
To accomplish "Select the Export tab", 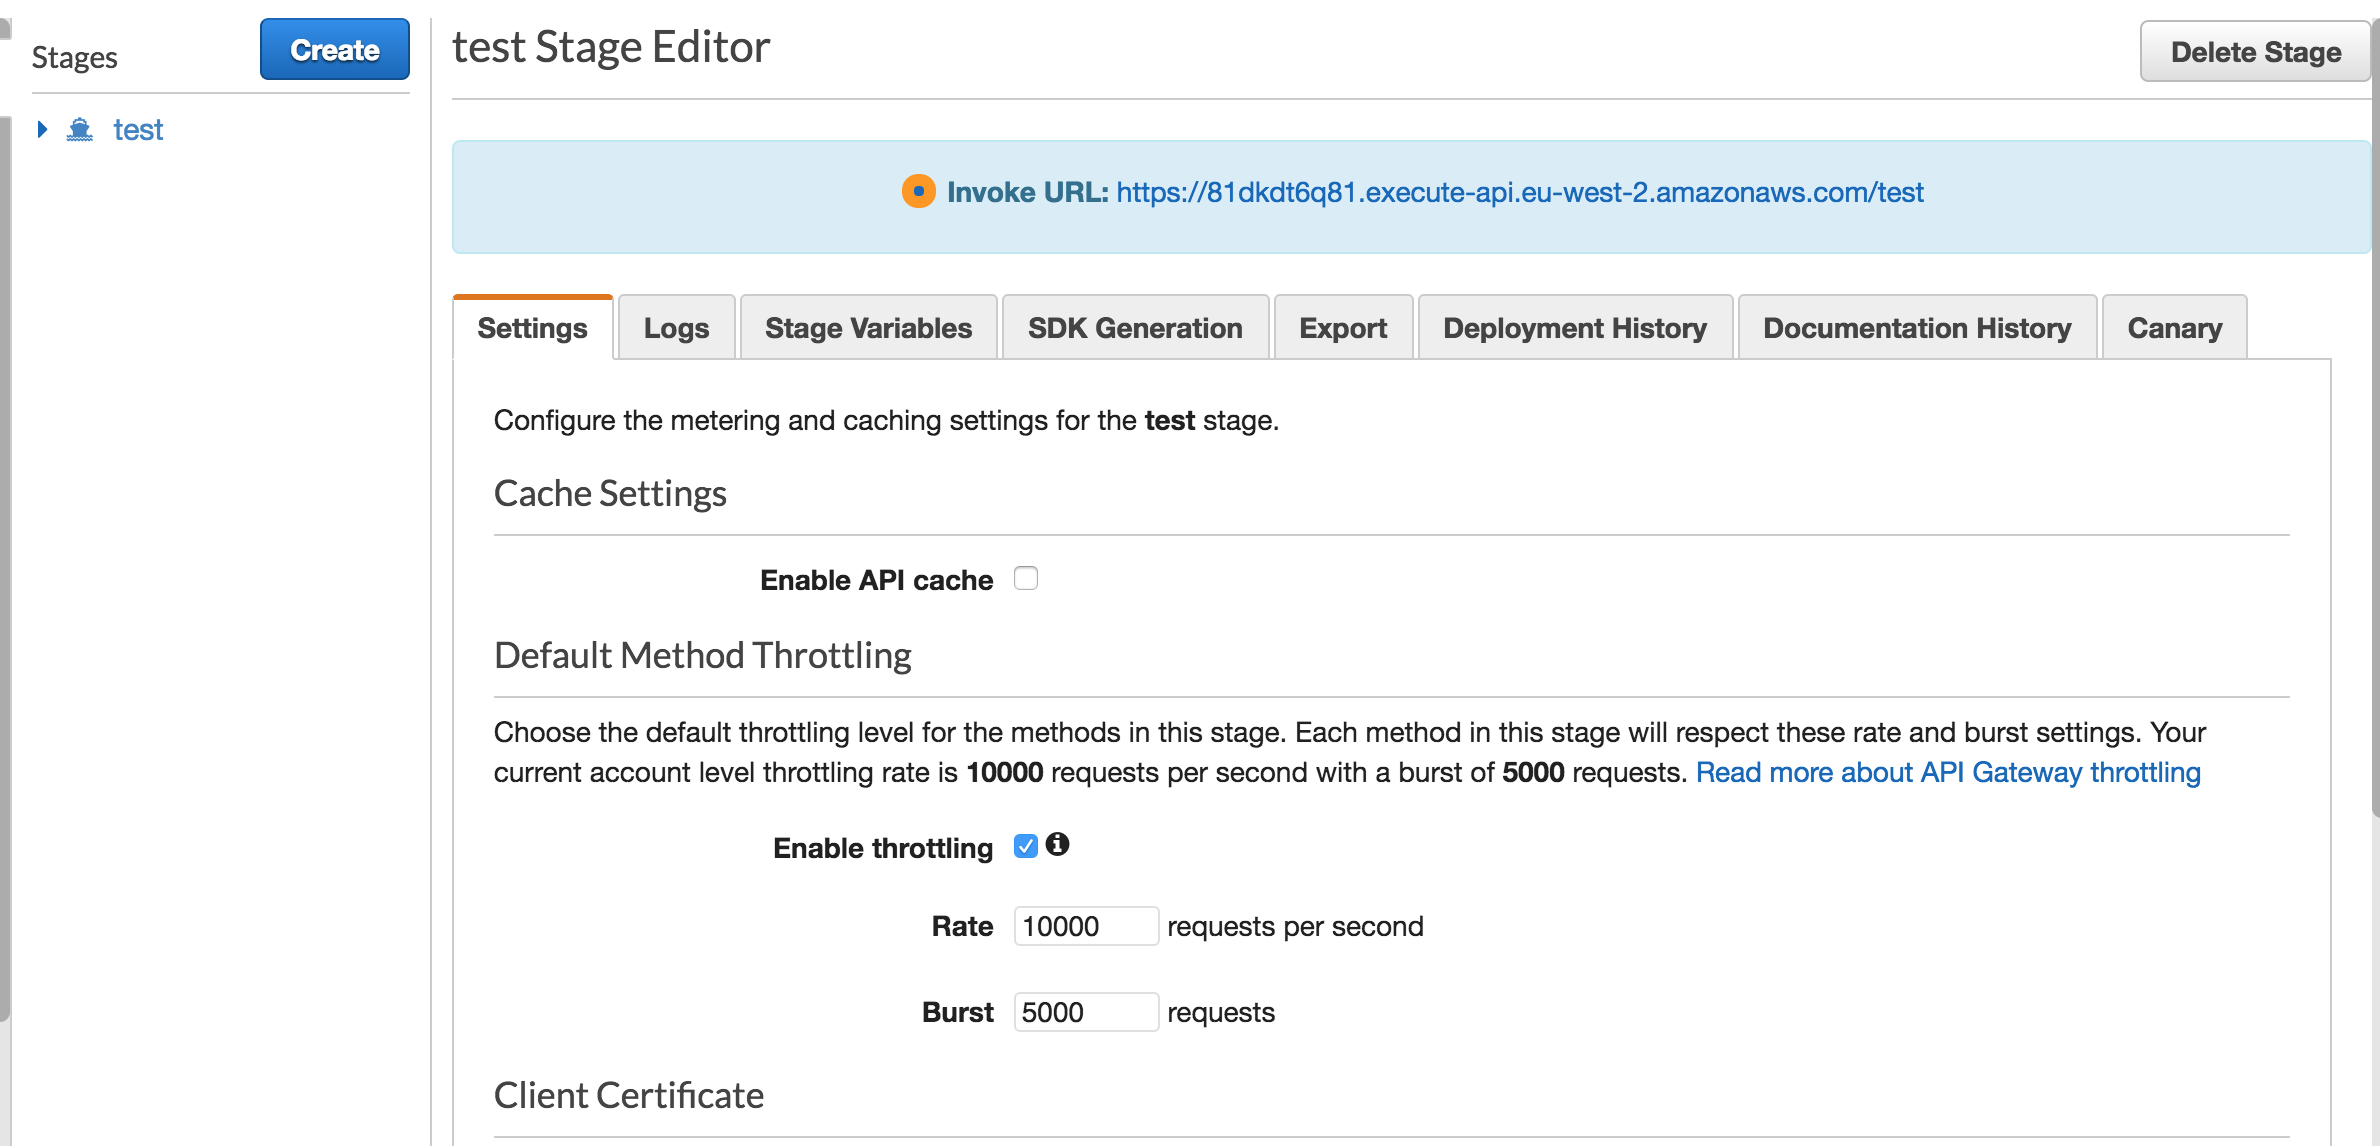I will [x=1342, y=328].
